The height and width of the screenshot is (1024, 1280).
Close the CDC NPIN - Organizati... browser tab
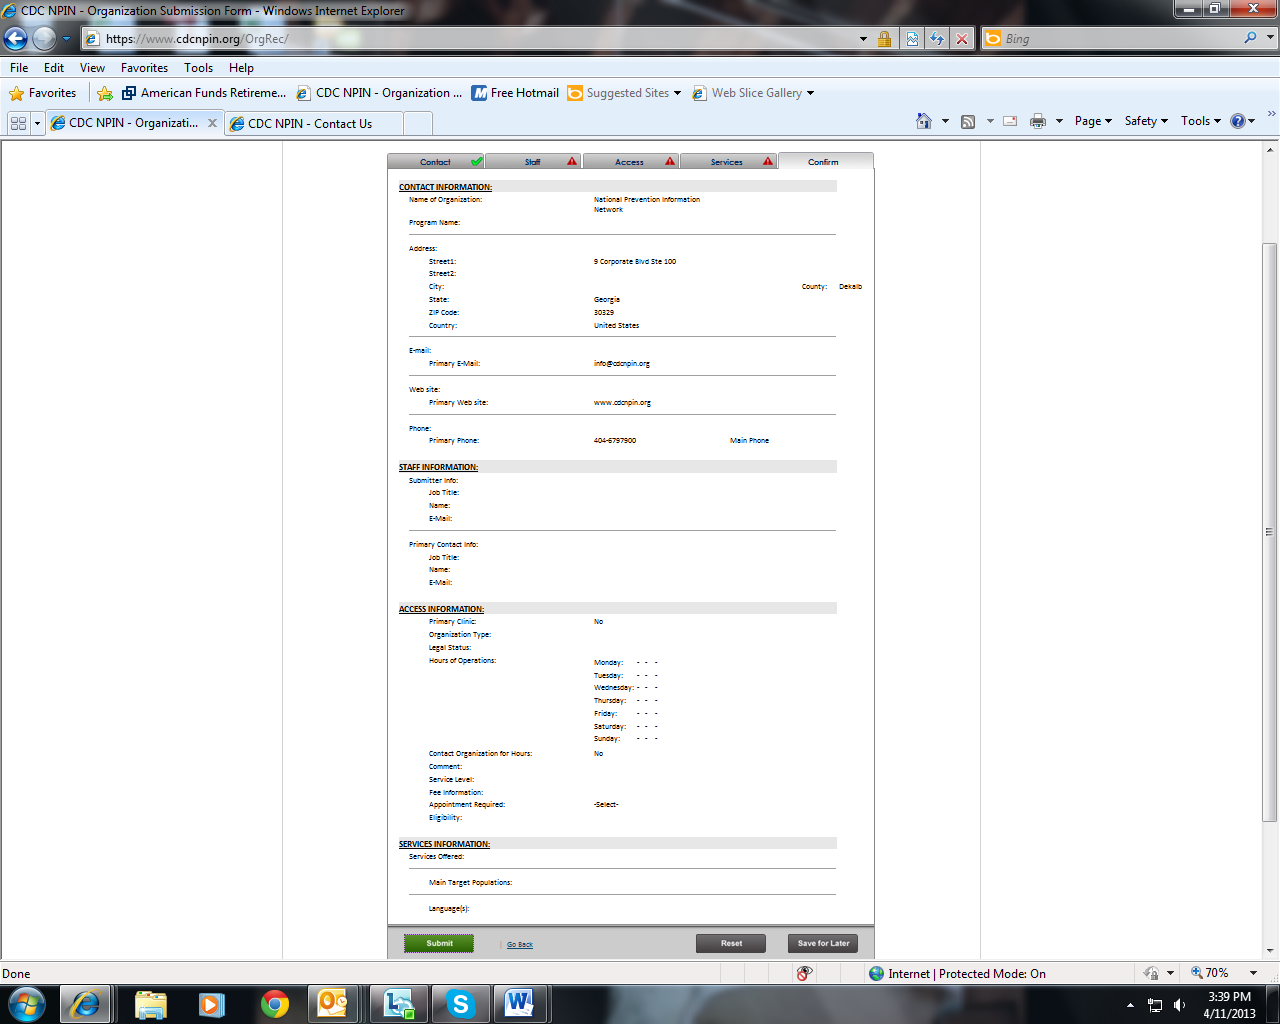(212, 123)
